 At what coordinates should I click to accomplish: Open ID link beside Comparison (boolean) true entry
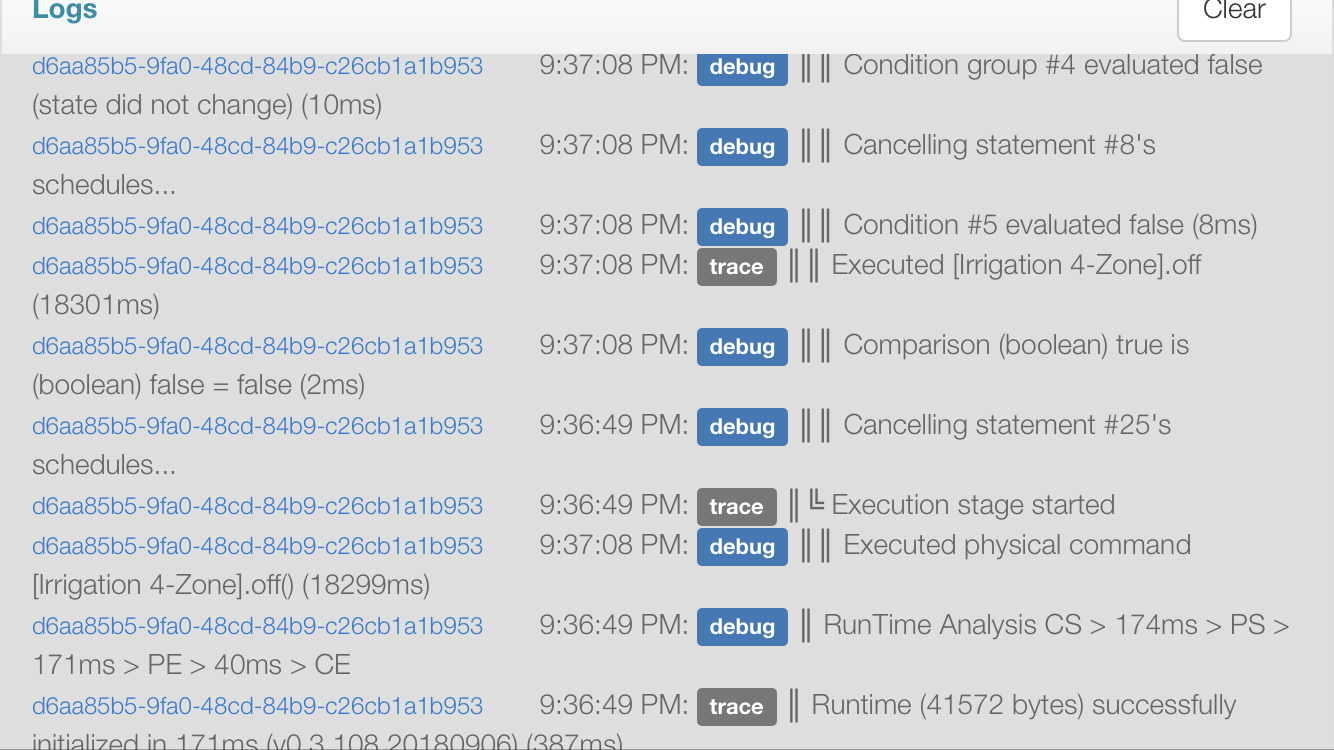tap(258, 346)
